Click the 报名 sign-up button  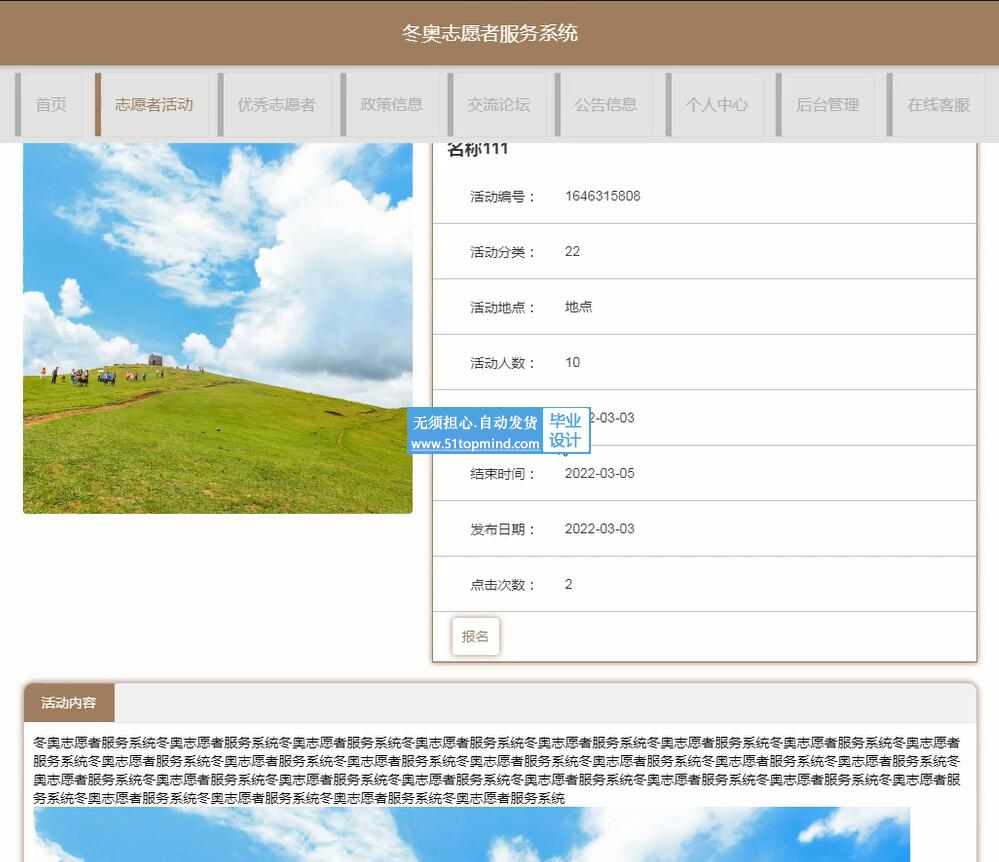475,636
